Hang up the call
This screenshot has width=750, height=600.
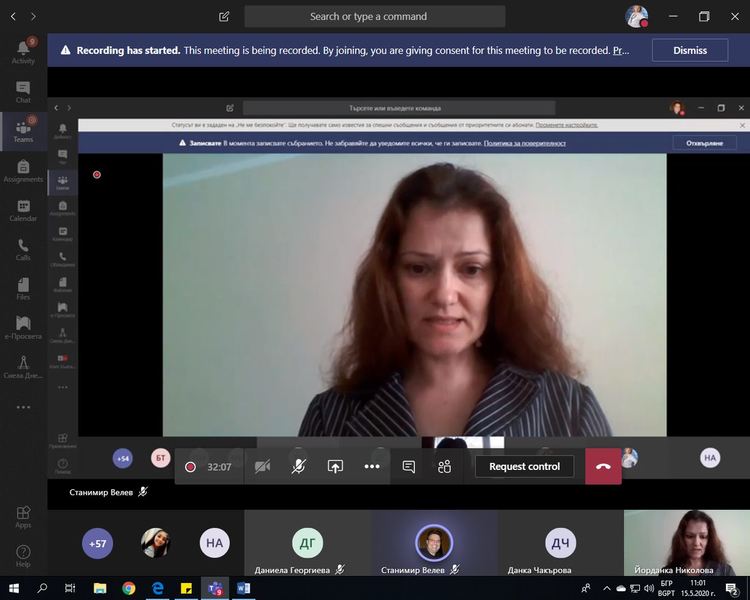coord(603,466)
